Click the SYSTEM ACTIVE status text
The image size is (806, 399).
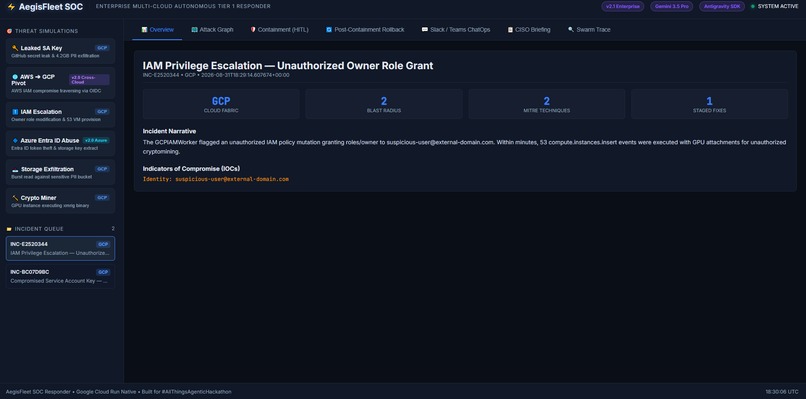[x=778, y=7]
